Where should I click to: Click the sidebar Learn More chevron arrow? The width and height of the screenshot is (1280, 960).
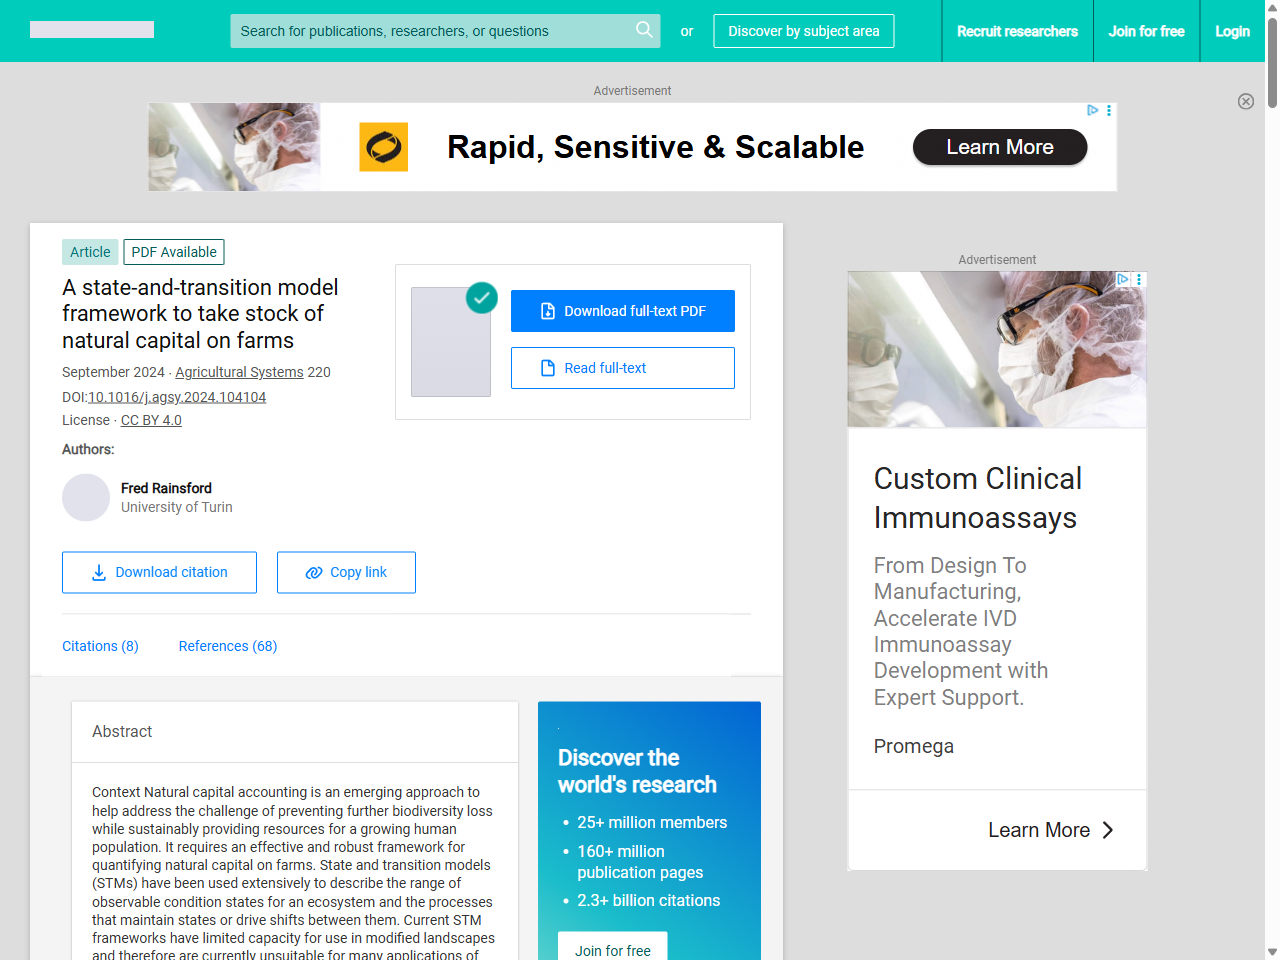[1108, 830]
